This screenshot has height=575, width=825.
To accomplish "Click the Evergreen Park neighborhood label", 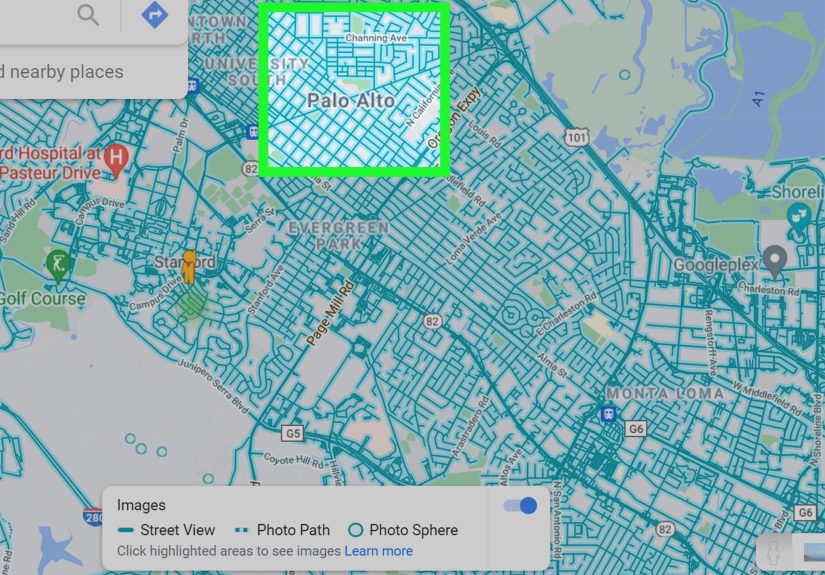I will [x=339, y=236].
